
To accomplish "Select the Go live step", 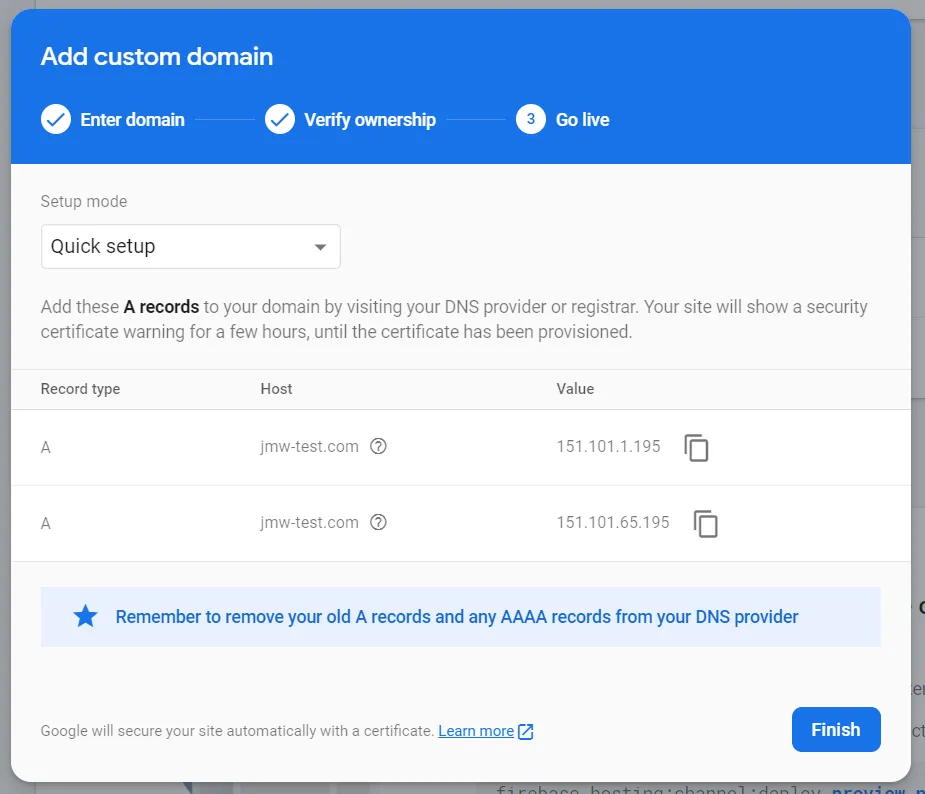I will pos(581,119).
